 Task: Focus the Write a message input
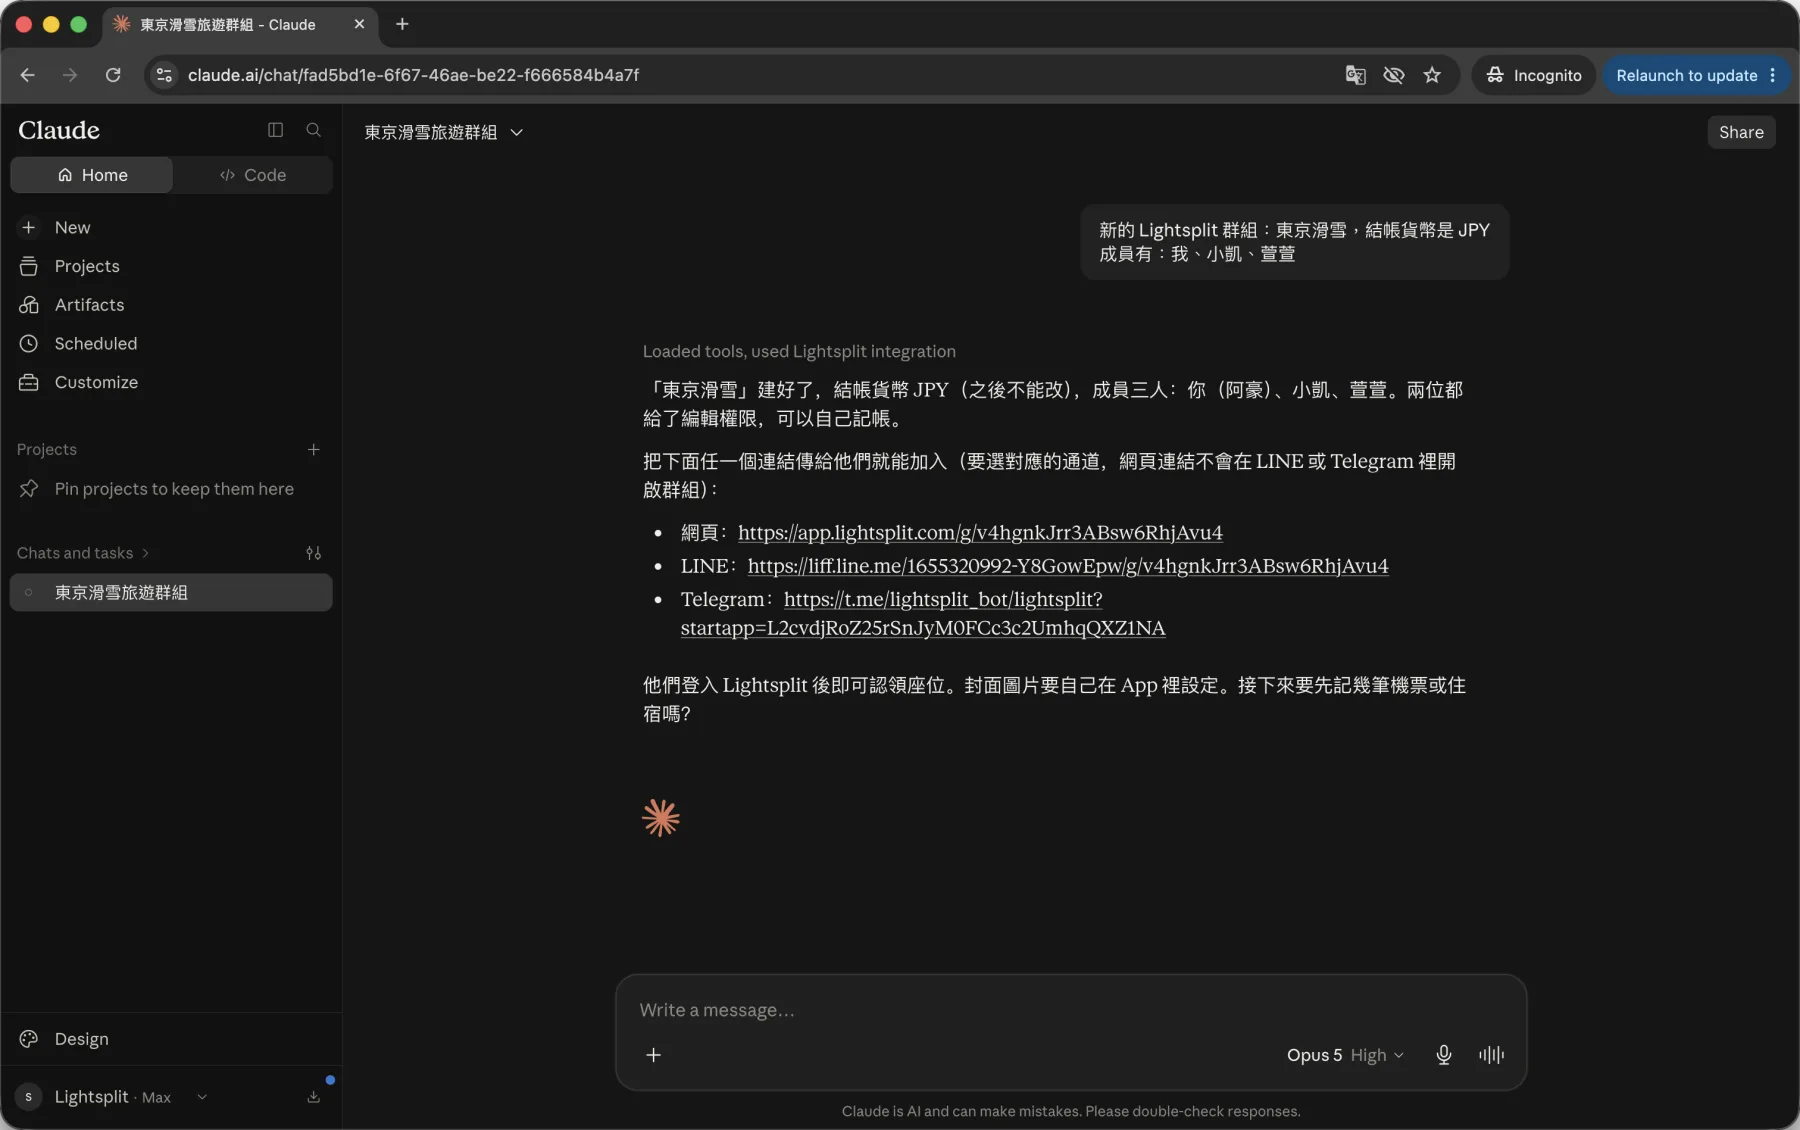pos(1070,1010)
